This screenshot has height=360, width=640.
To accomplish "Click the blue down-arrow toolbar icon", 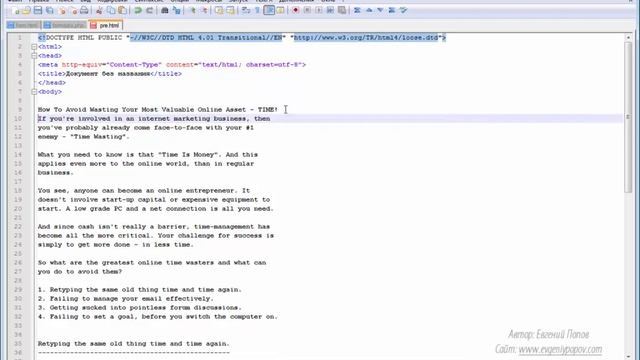I will [x=380, y=10].
